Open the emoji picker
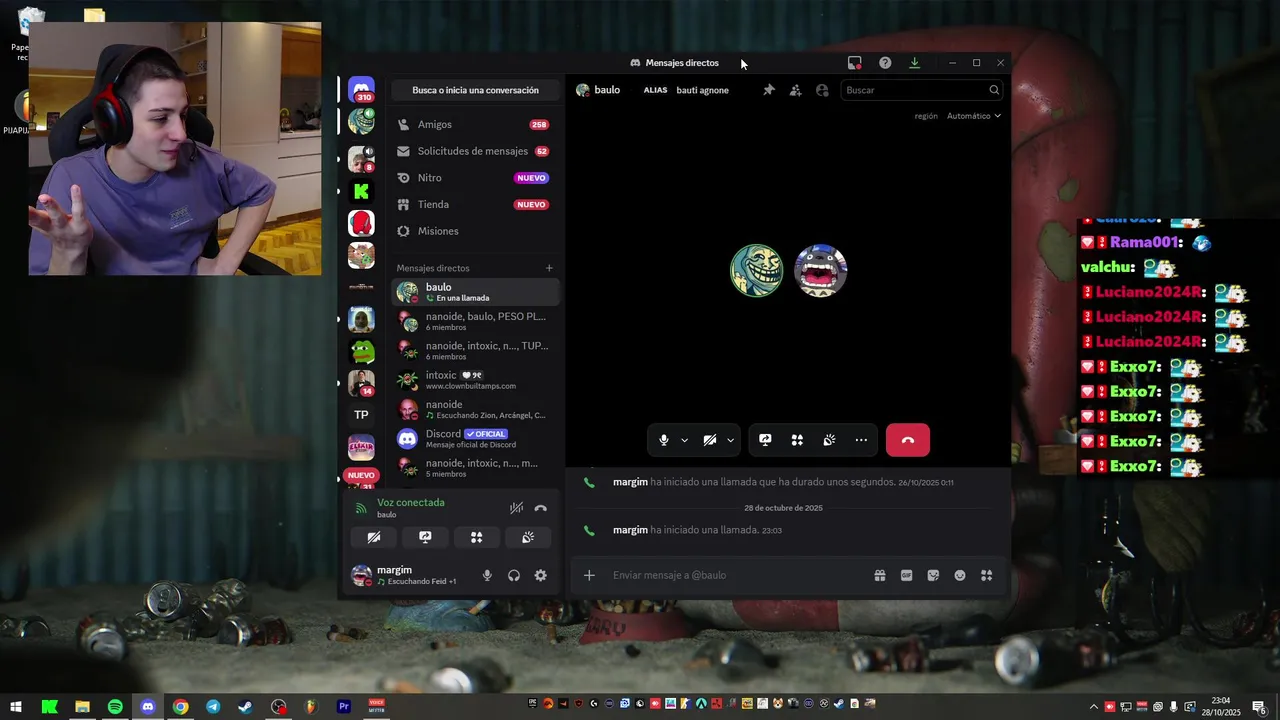Viewport: 1280px width, 720px height. 960,575
